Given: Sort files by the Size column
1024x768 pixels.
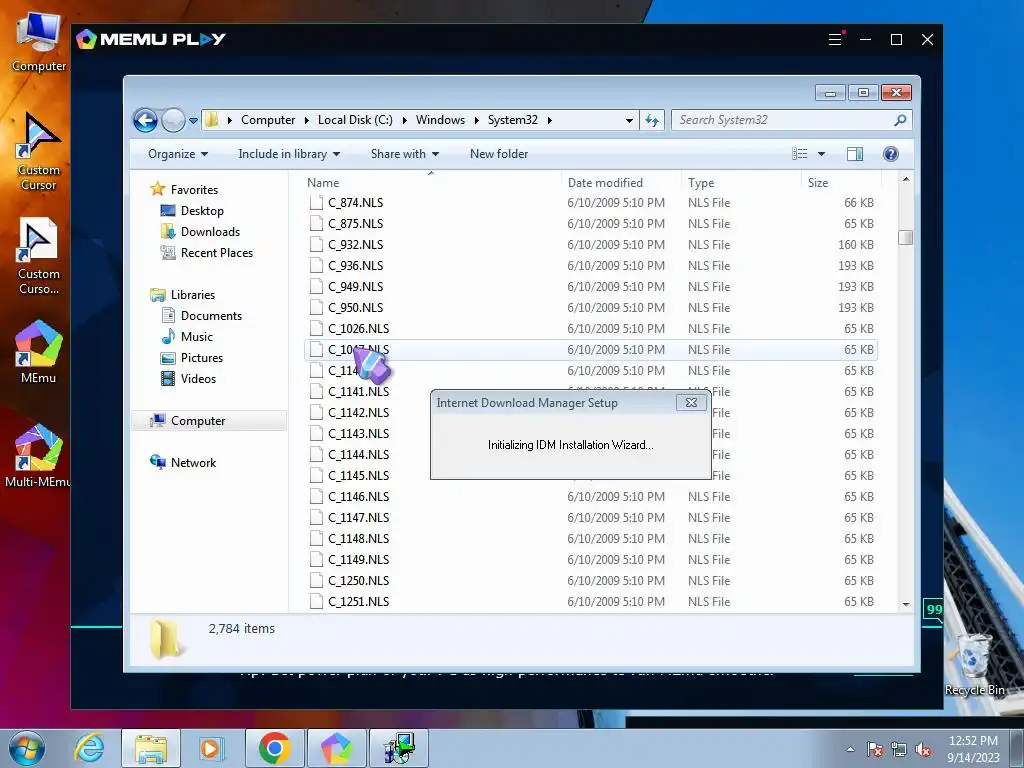Looking at the screenshot, I should pyautogui.click(x=841, y=183).
